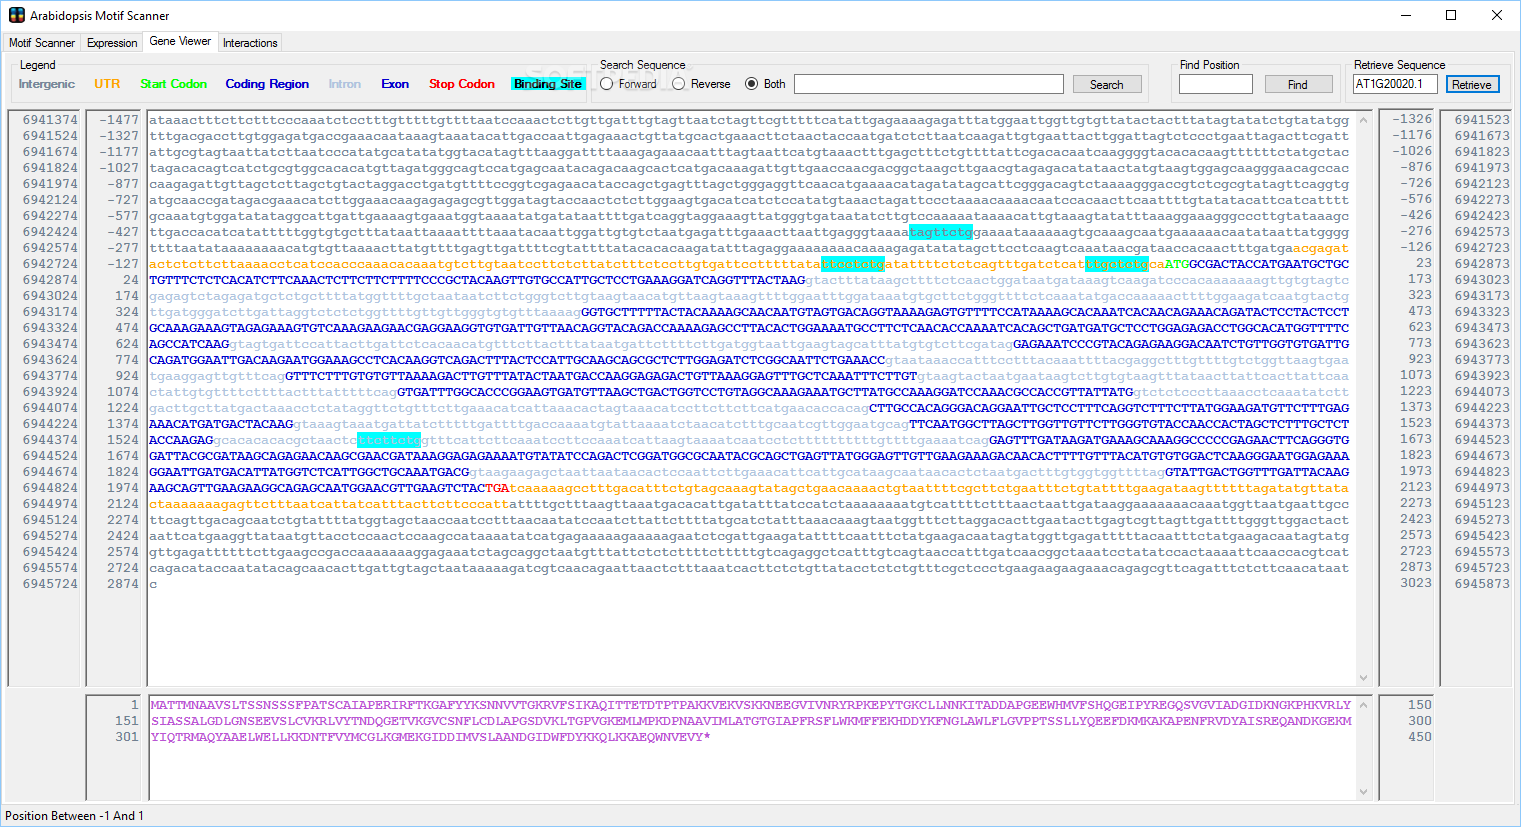Click the left relative position 24
Screen dimensions: 1521x827
[x=131, y=280]
